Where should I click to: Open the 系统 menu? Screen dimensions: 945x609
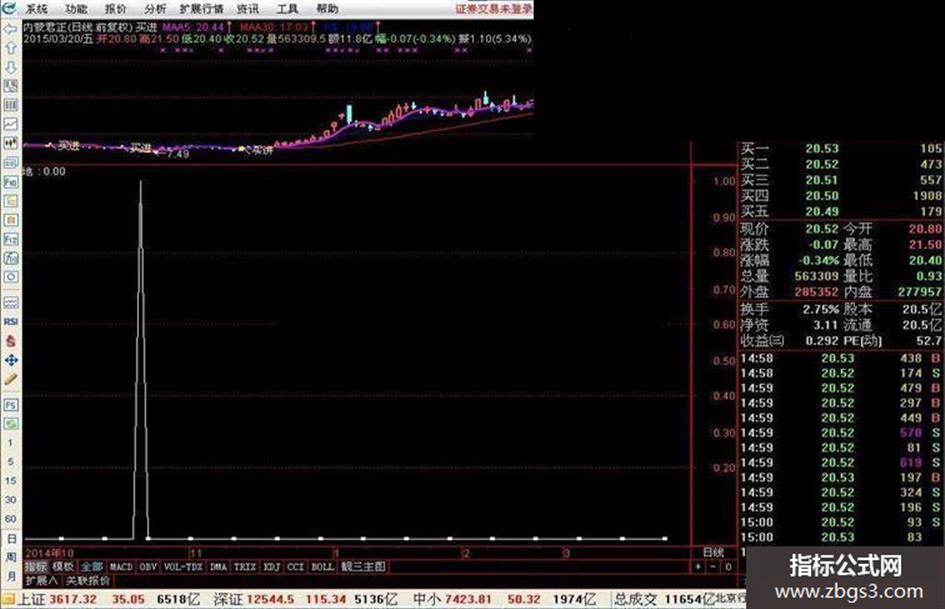coord(37,8)
